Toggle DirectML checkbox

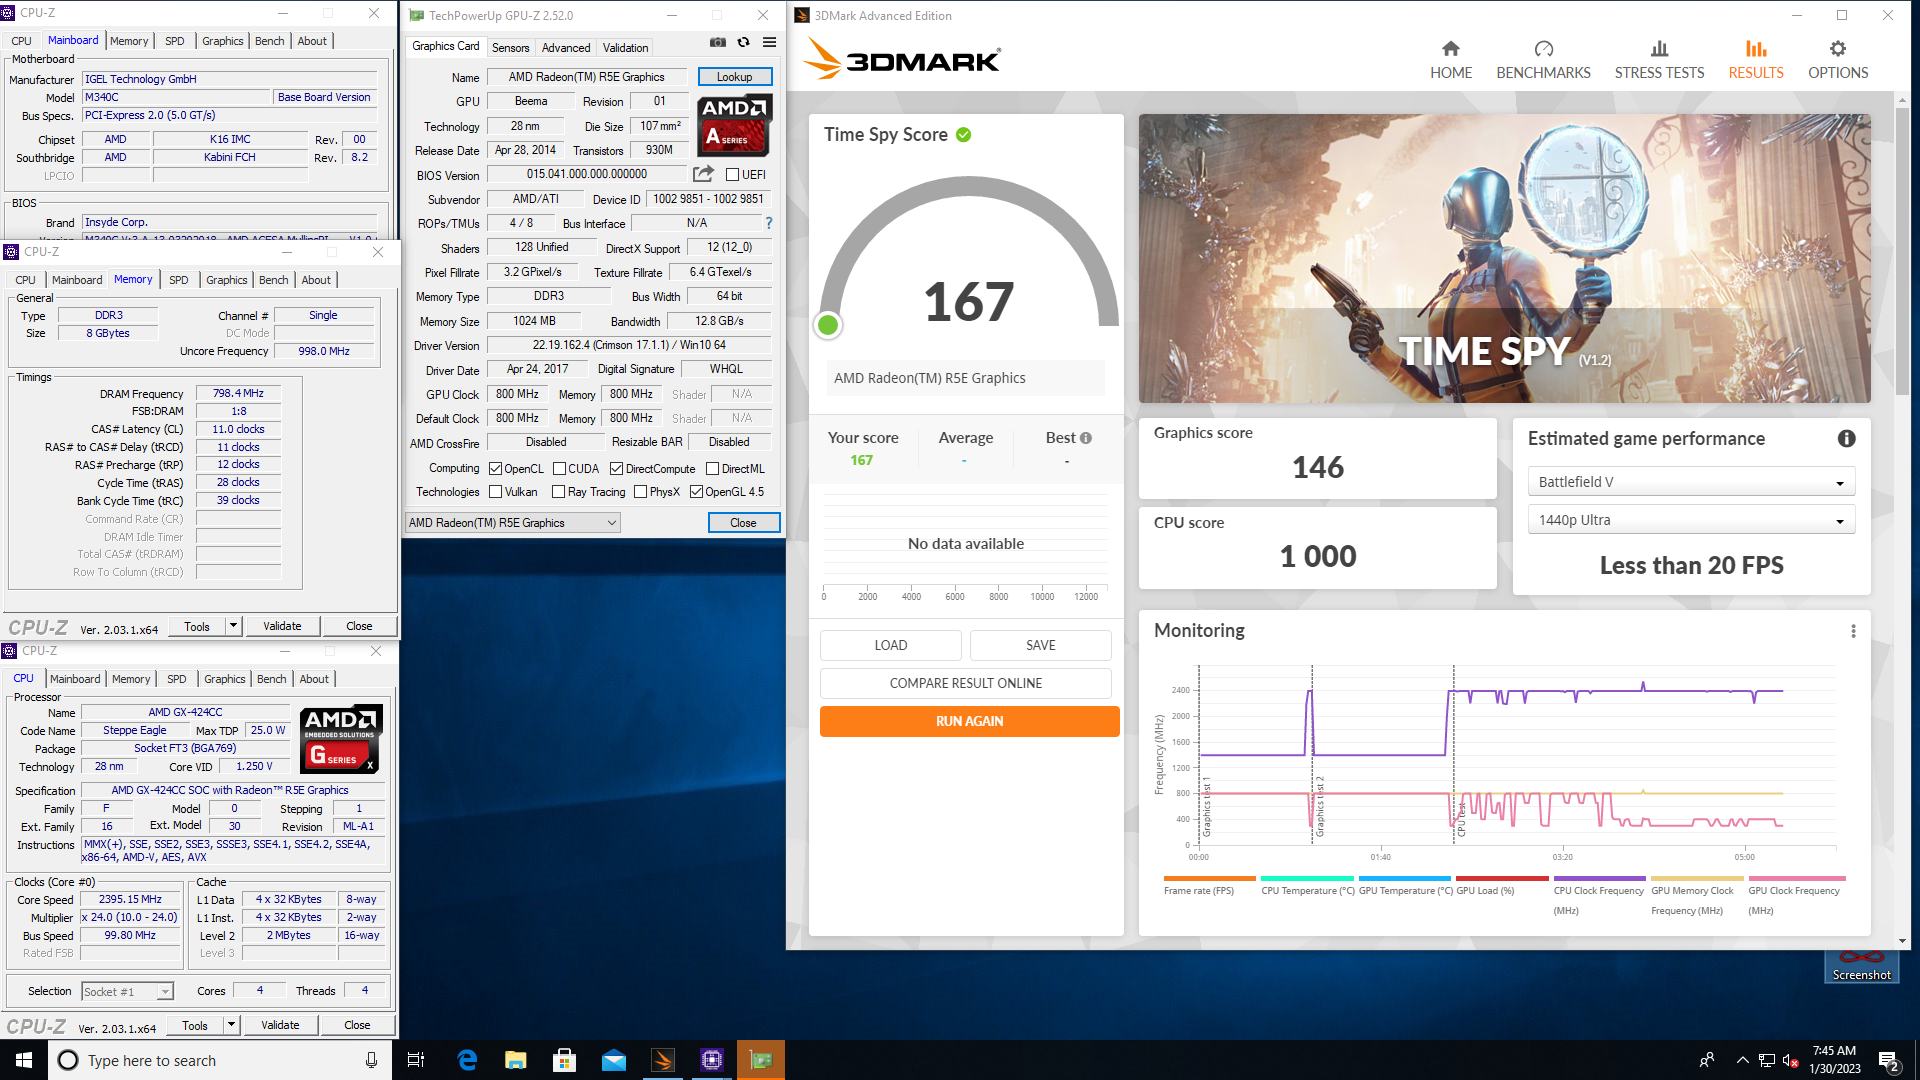coord(712,468)
